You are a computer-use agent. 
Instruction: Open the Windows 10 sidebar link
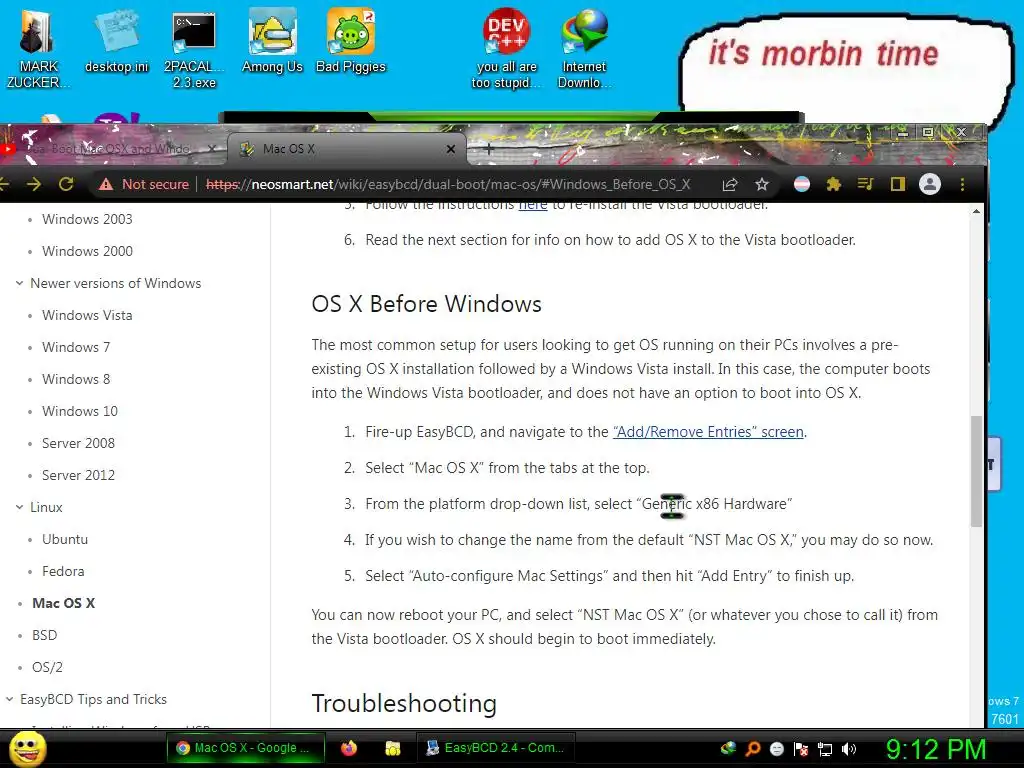[x=80, y=411]
